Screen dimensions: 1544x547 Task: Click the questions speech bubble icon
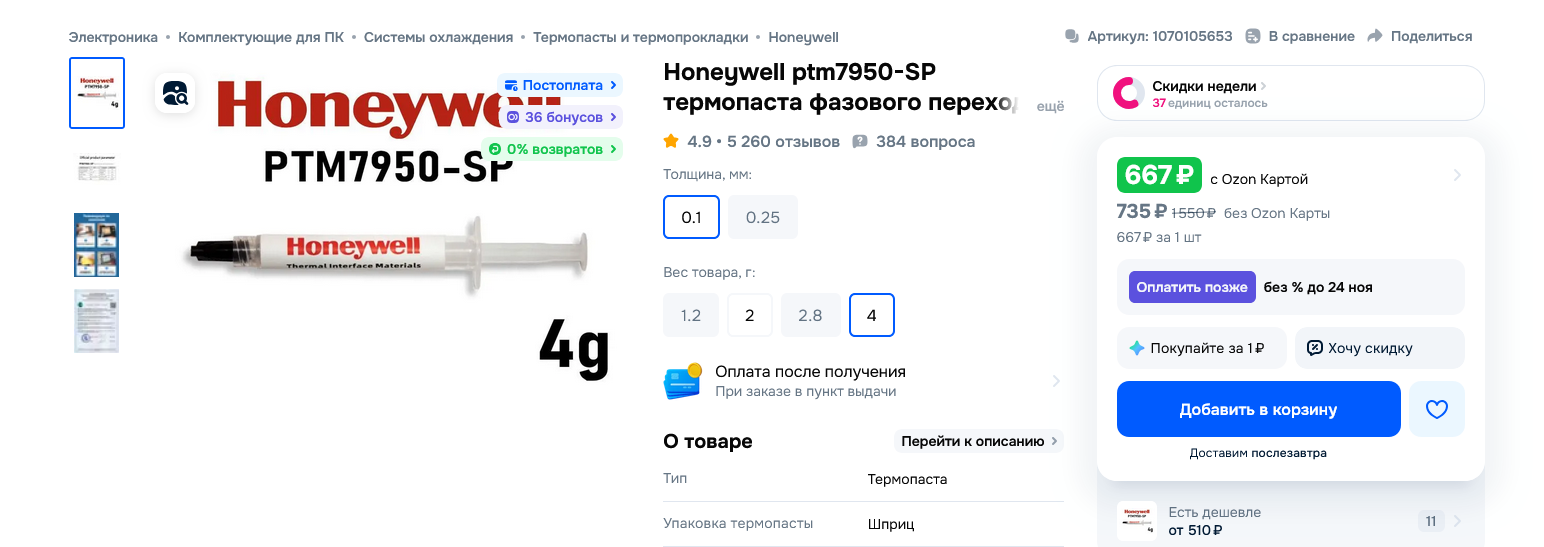coord(859,141)
